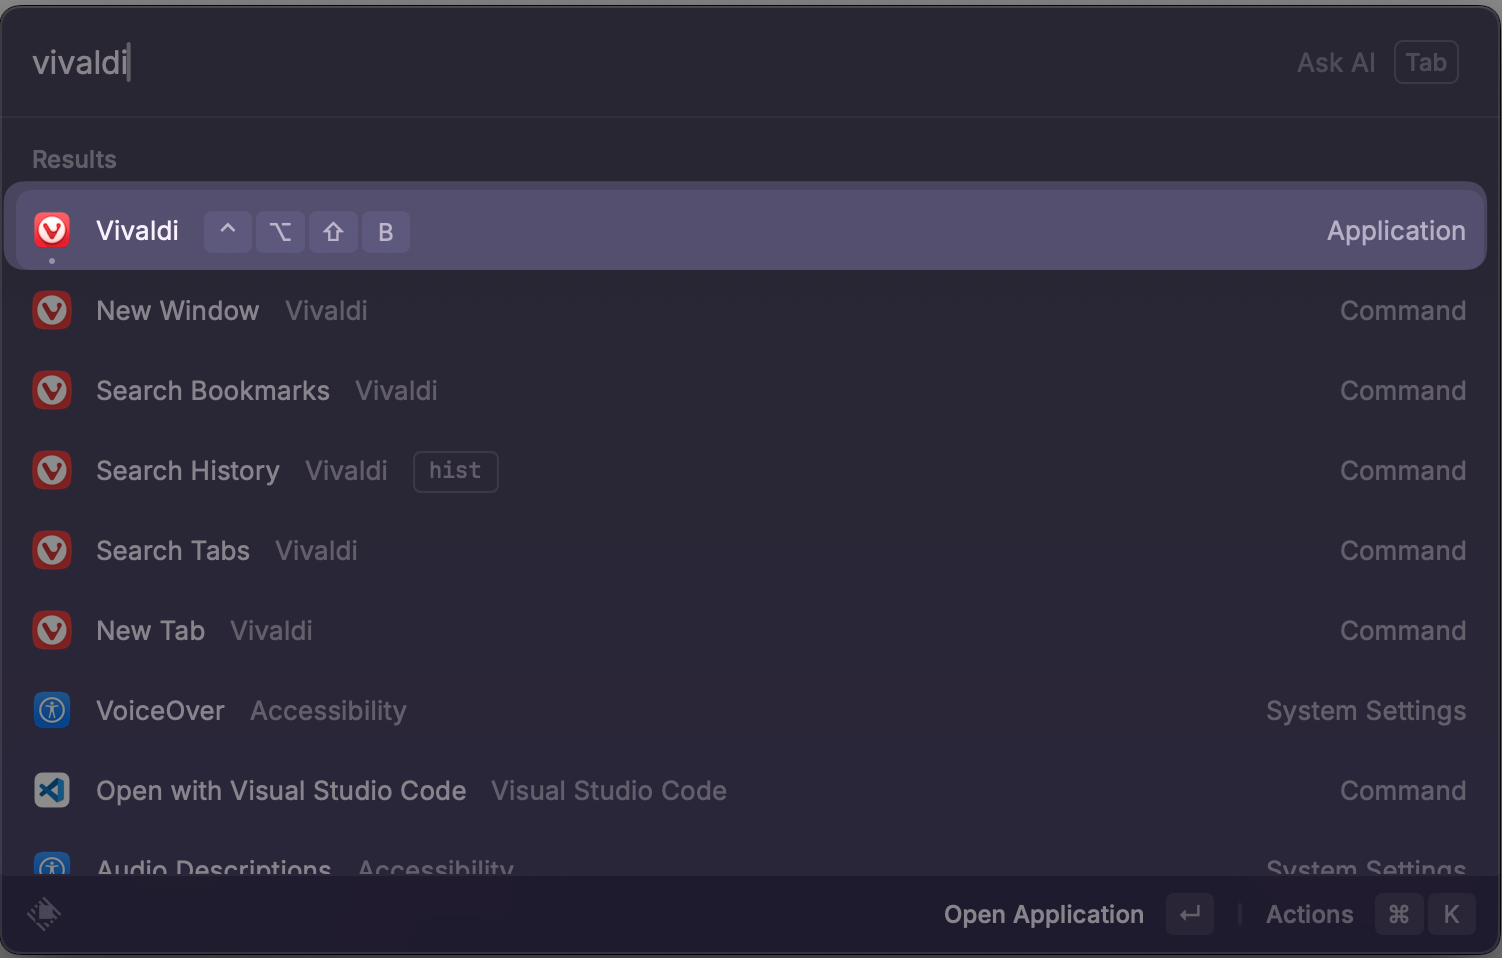Click the Search History Vivaldi icon

[51, 470]
